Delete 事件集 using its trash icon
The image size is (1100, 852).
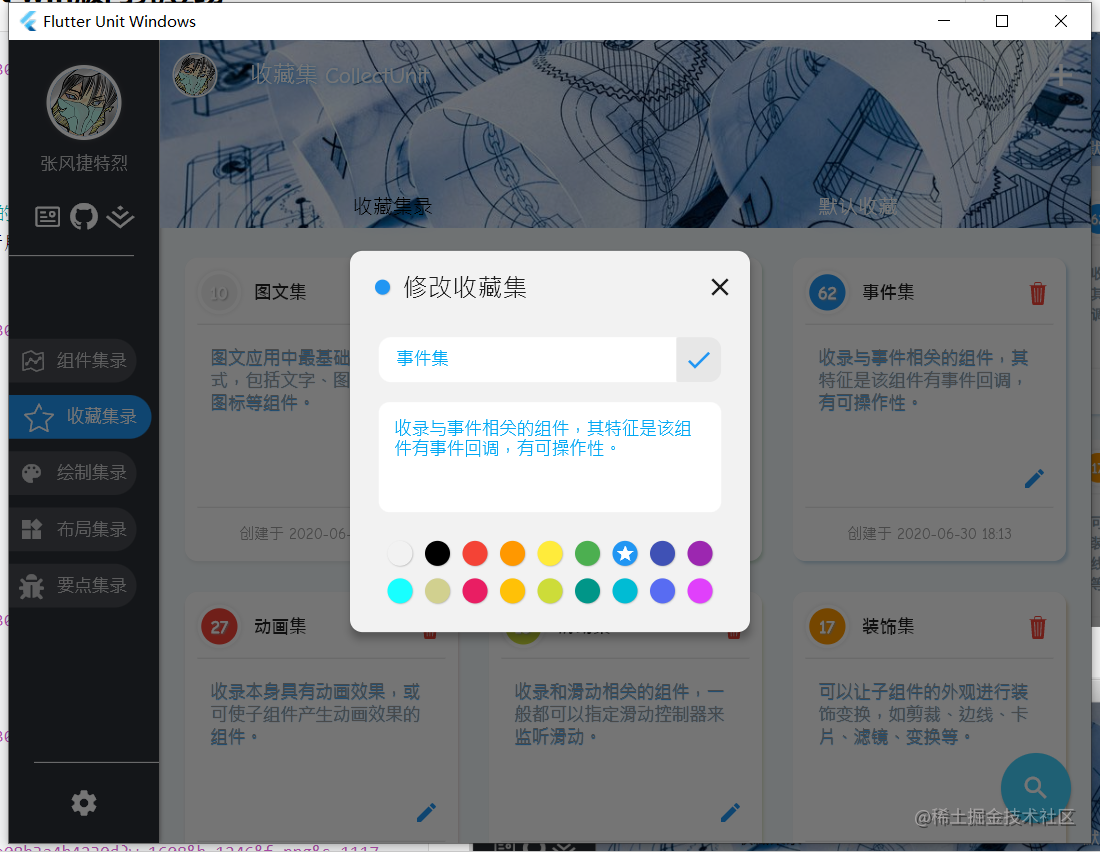point(1038,293)
